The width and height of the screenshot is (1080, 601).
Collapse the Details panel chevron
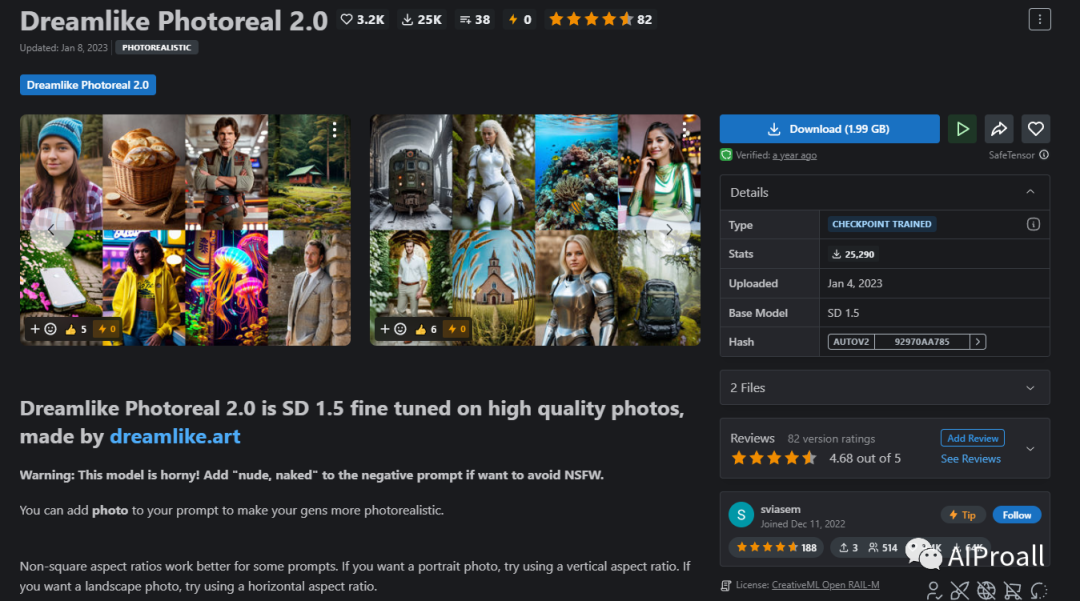[x=1030, y=192]
